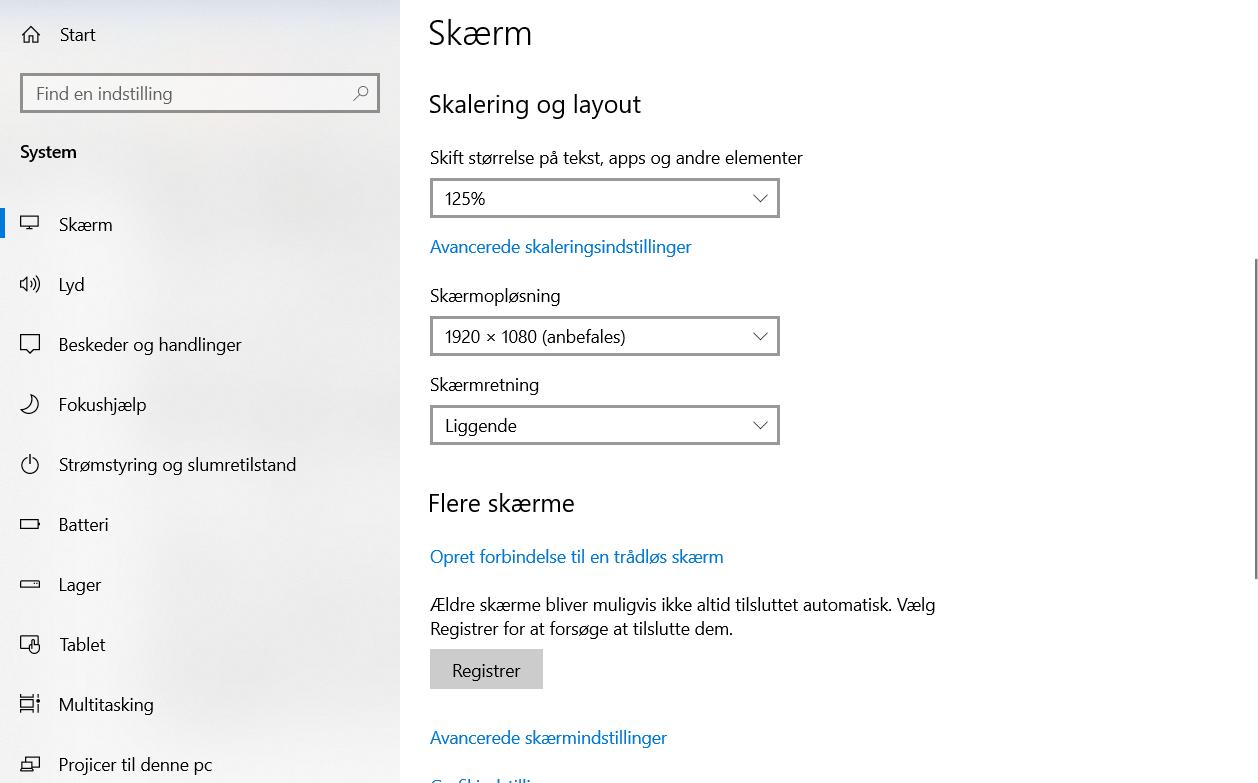
Task: Click the Multitasking icon
Action: (30, 705)
